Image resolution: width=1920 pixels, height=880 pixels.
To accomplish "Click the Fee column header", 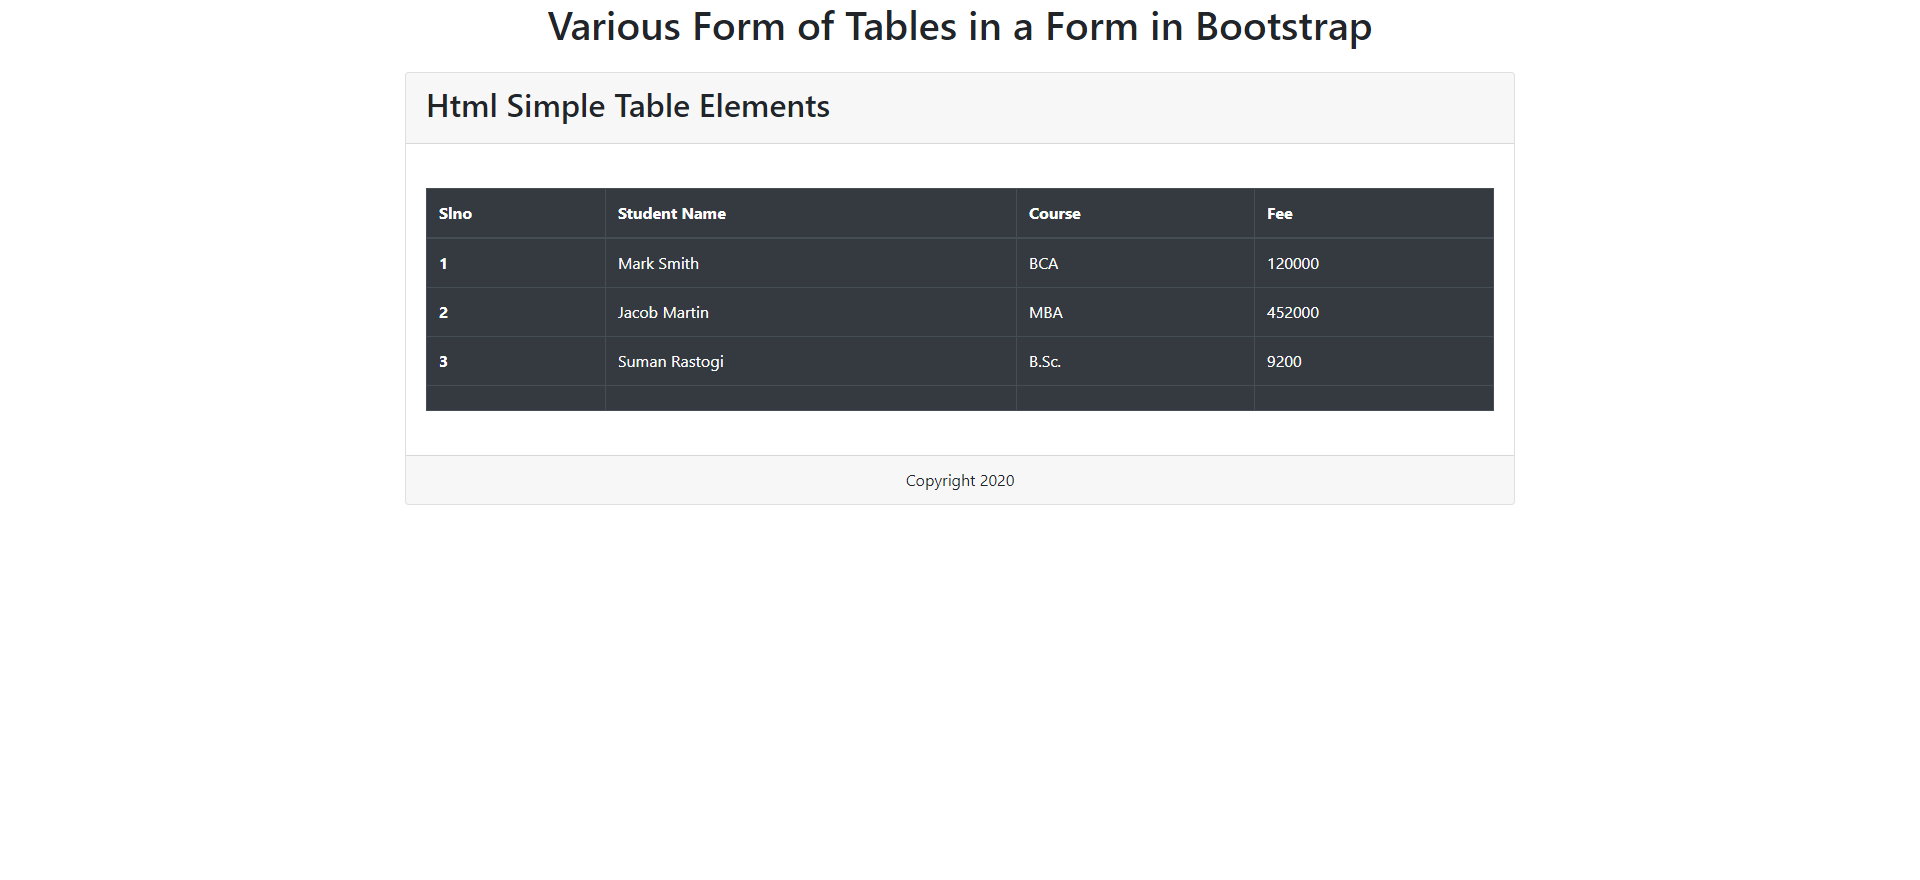I will (1279, 213).
